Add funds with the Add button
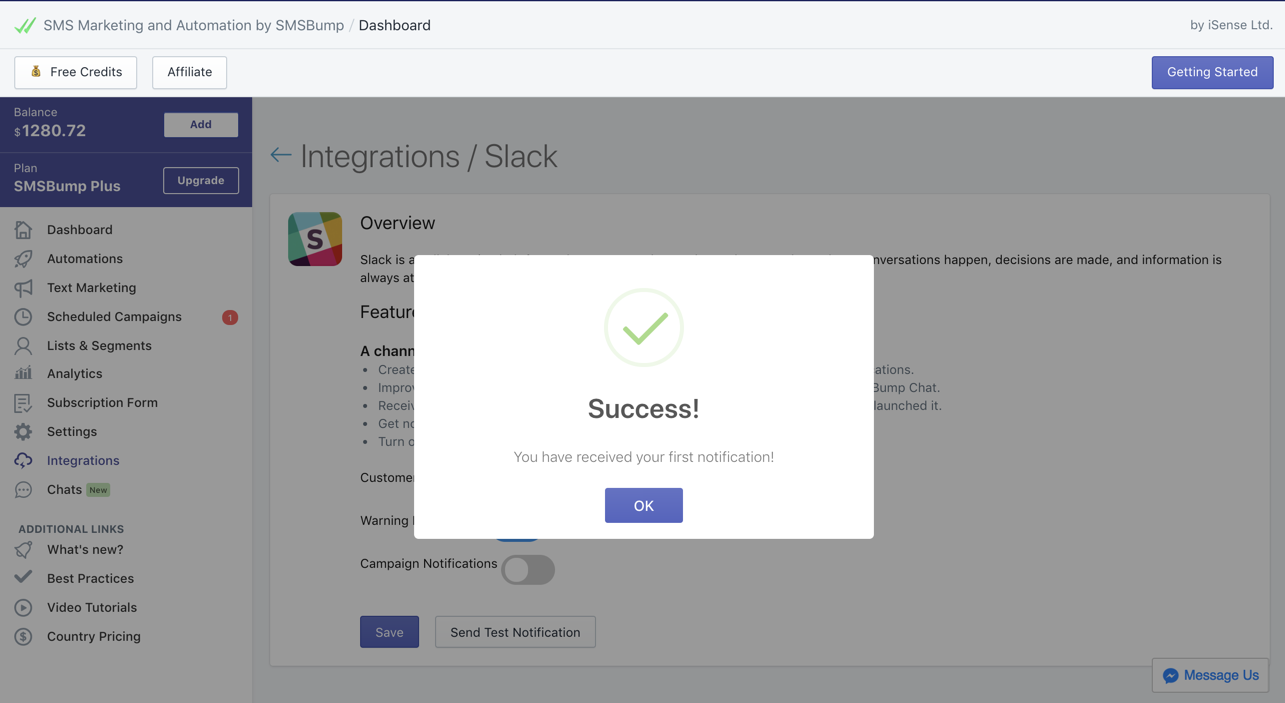This screenshot has height=703, width=1285. (201, 125)
